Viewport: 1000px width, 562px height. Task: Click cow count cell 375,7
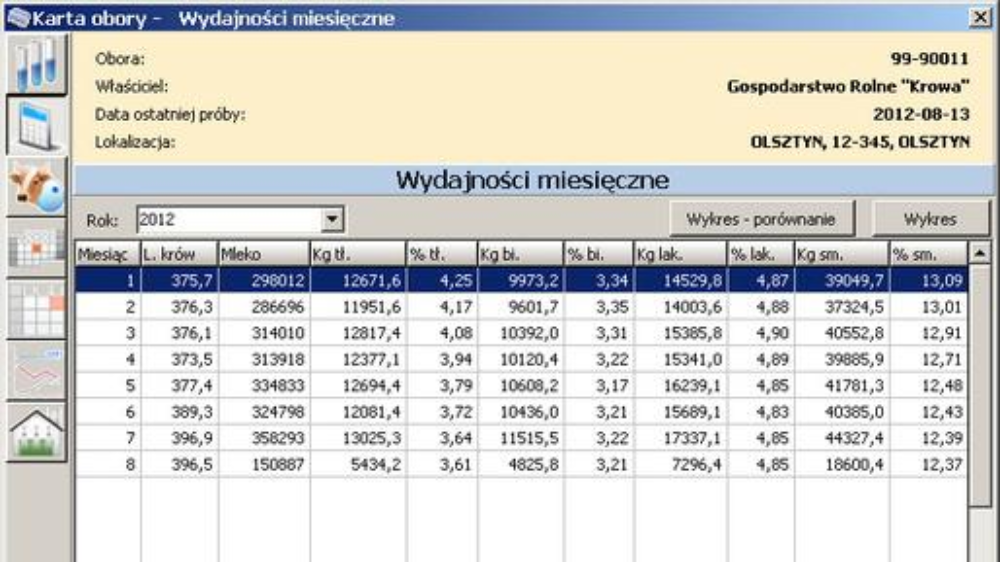pos(179,281)
